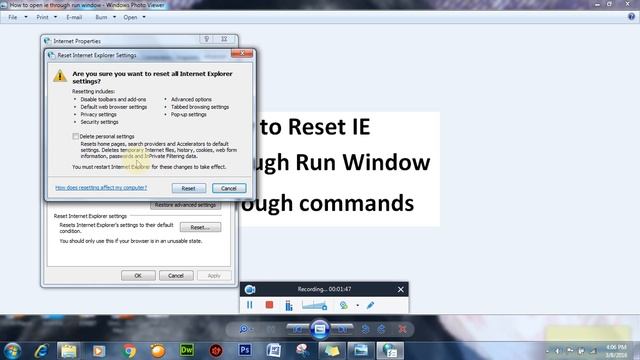The width and height of the screenshot is (640, 360).
Task: Click the E-mail toolbar item
Action: tap(74, 18)
